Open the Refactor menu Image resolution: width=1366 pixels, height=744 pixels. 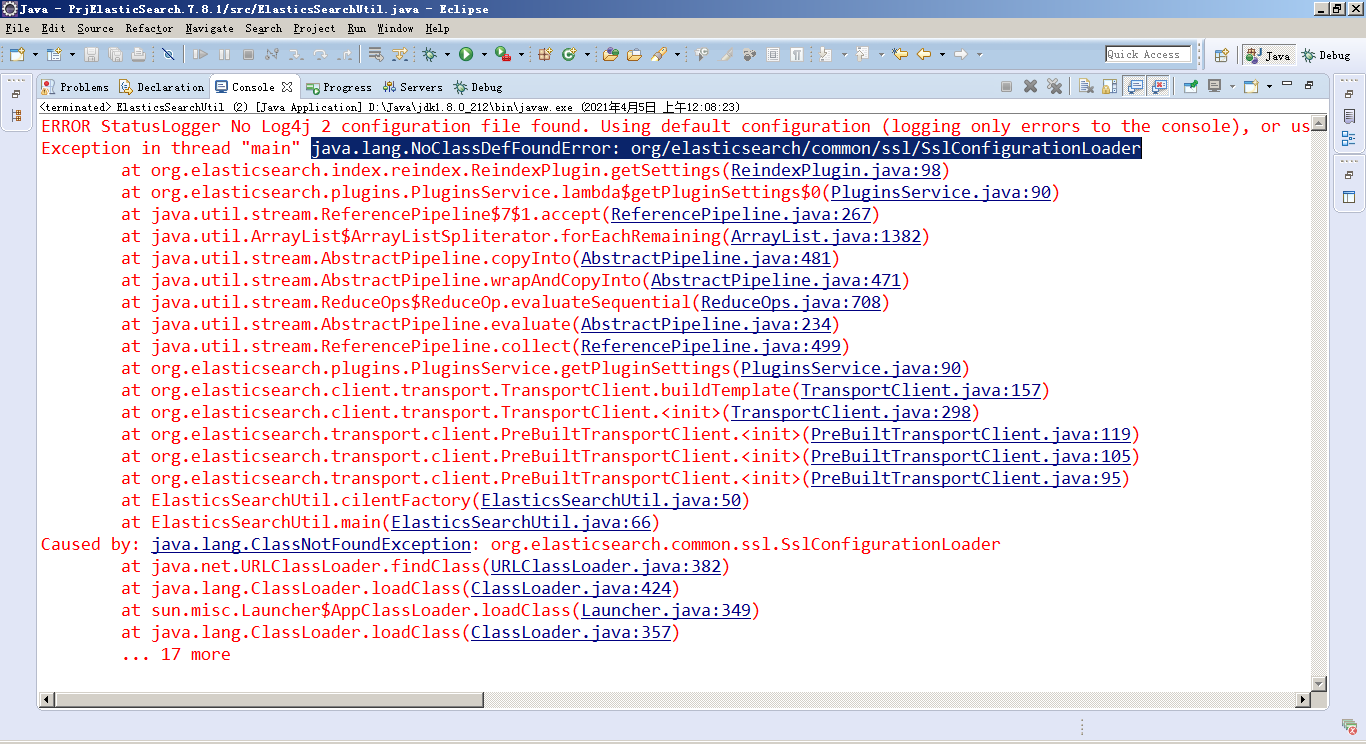click(x=149, y=29)
